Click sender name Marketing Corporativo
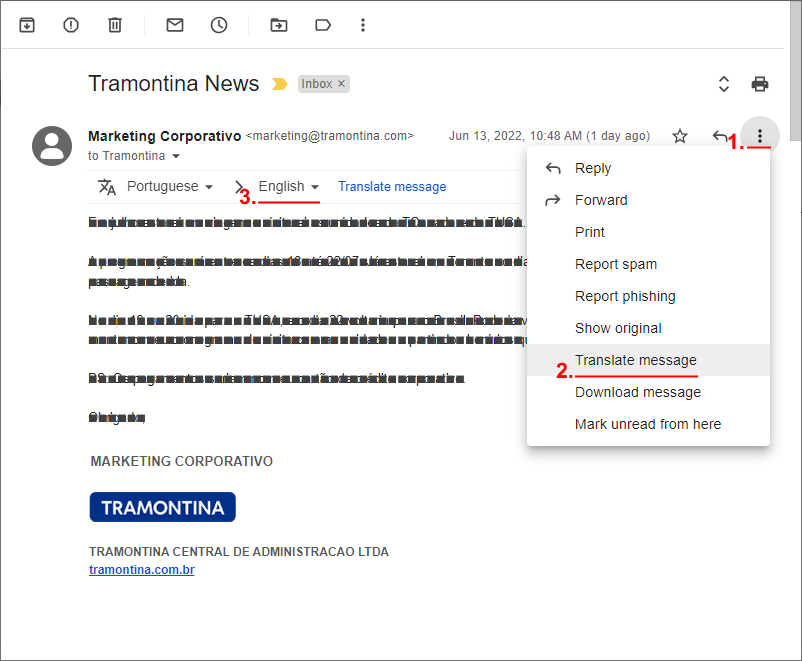The width and height of the screenshot is (802, 661). coord(165,136)
